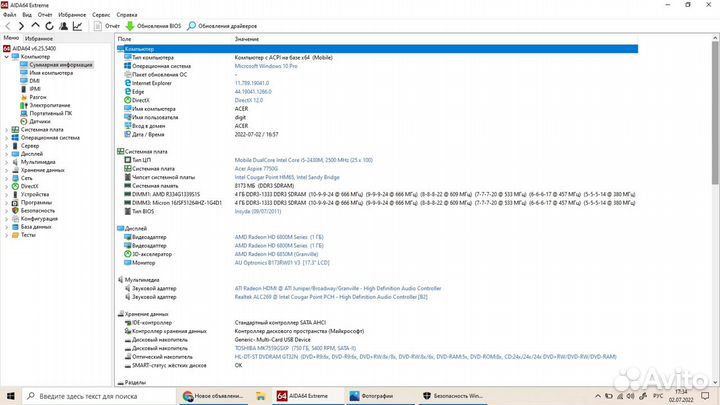The width and height of the screenshot is (720, 405).
Task: Open the Отчёт toolbar button
Action: pyautogui.click(x=107, y=26)
